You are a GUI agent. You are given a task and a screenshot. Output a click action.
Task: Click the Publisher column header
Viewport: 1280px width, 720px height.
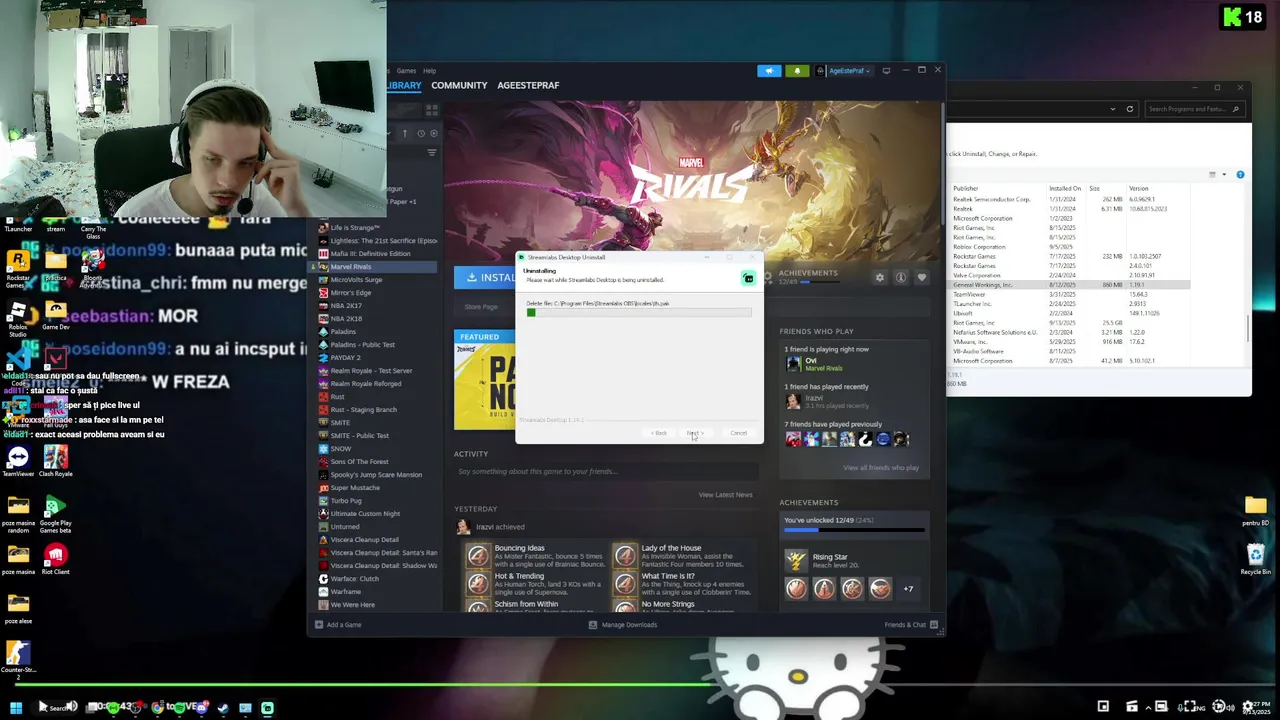[x=966, y=188]
